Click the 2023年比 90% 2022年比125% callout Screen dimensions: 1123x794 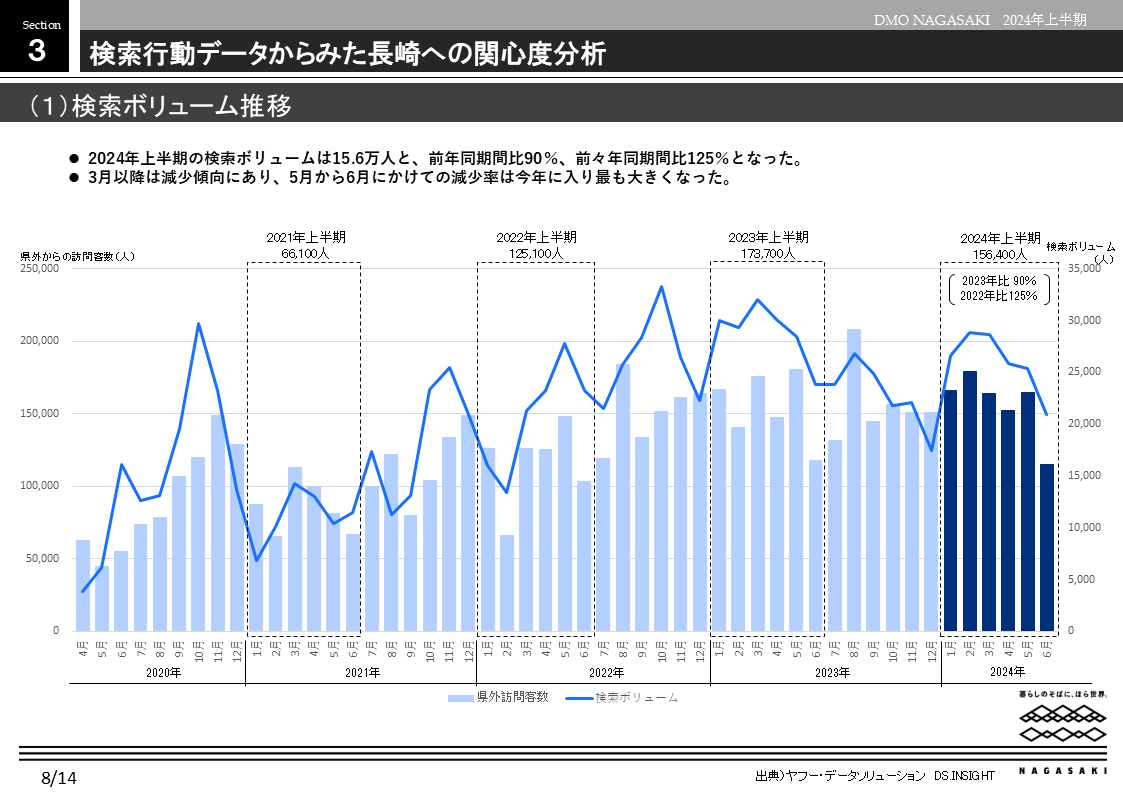coord(999,289)
